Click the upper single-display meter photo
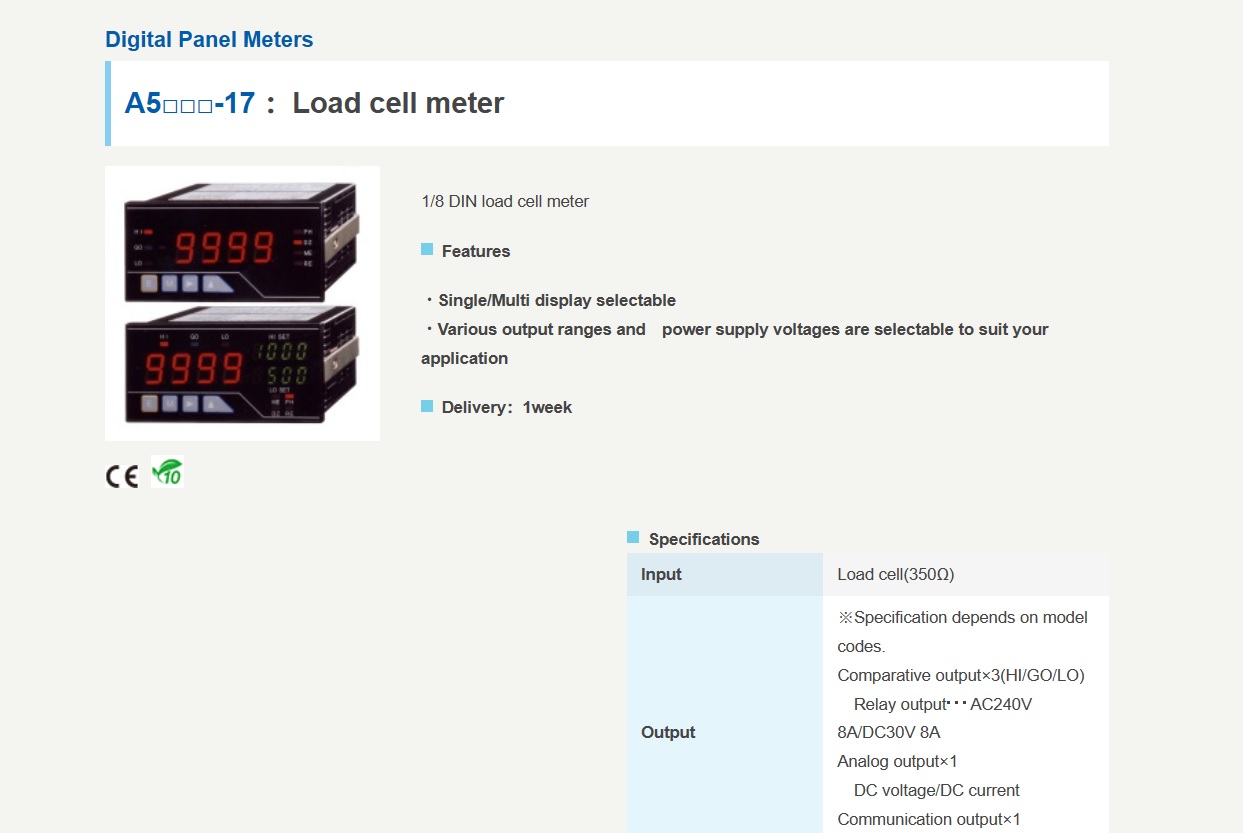Image resolution: width=1243 pixels, height=833 pixels. (240, 242)
